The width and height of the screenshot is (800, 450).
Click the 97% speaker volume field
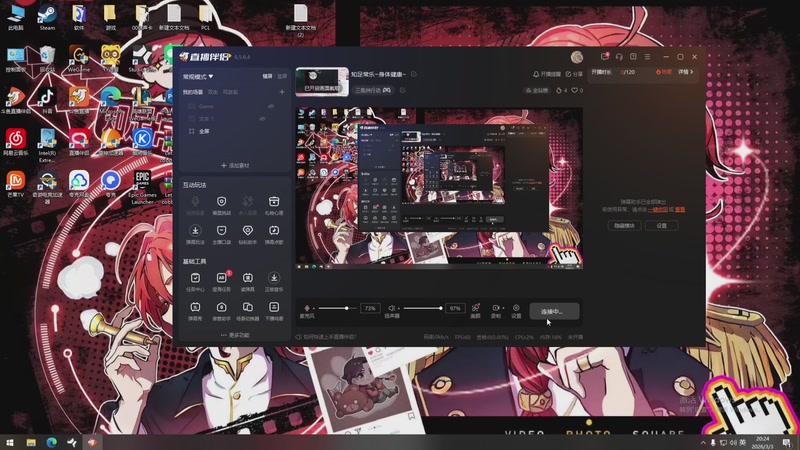[455, 308]
